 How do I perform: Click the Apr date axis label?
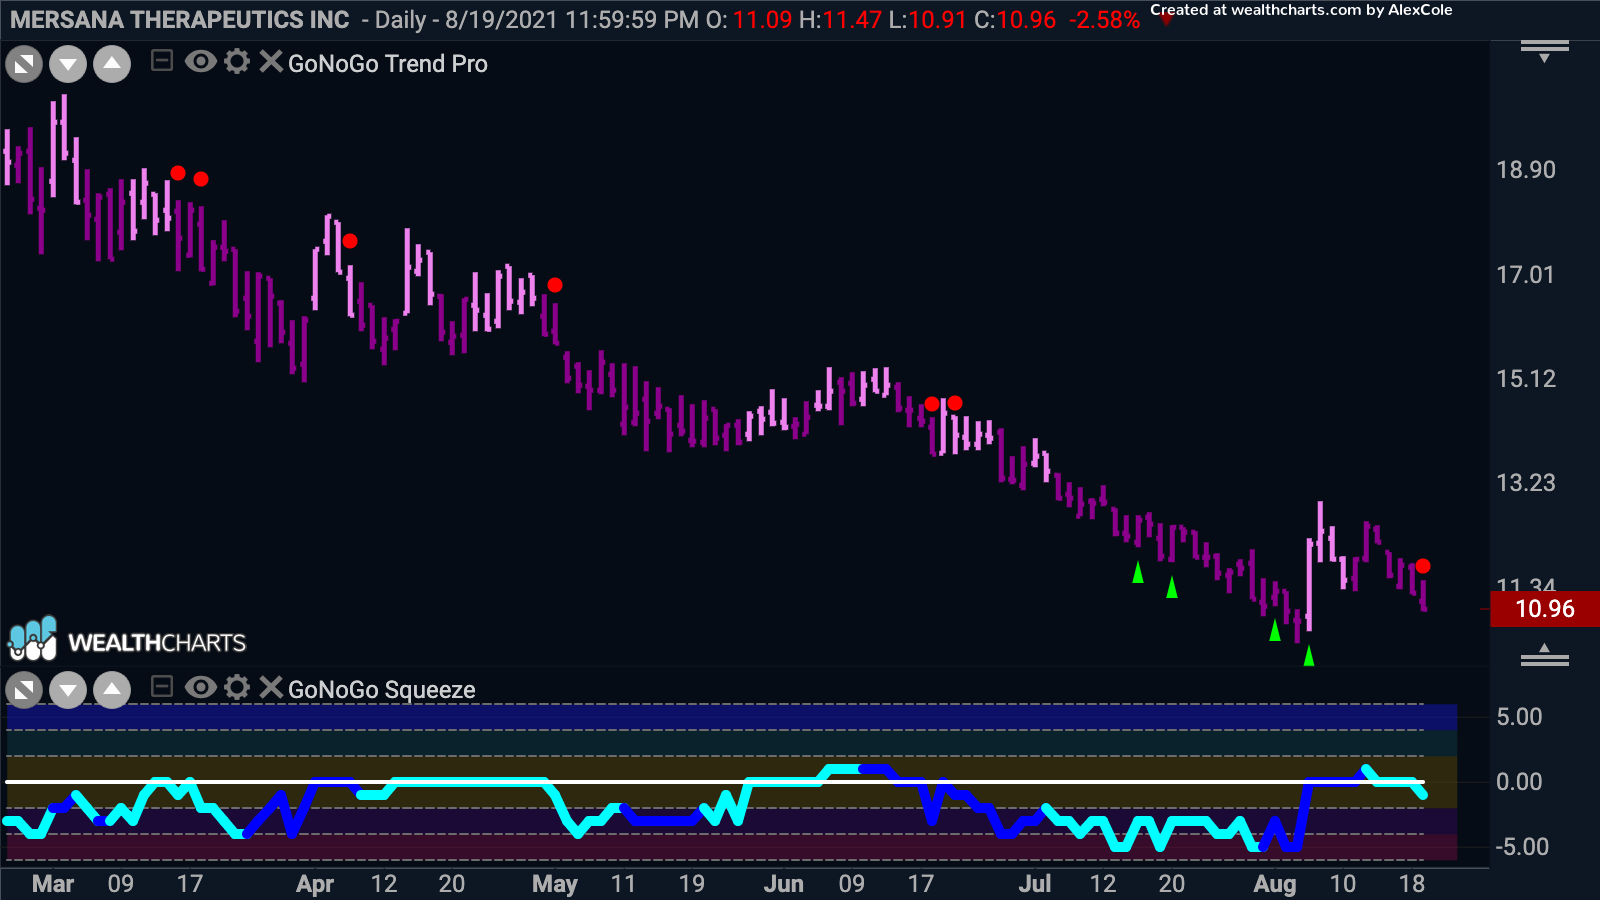point(315,884)
